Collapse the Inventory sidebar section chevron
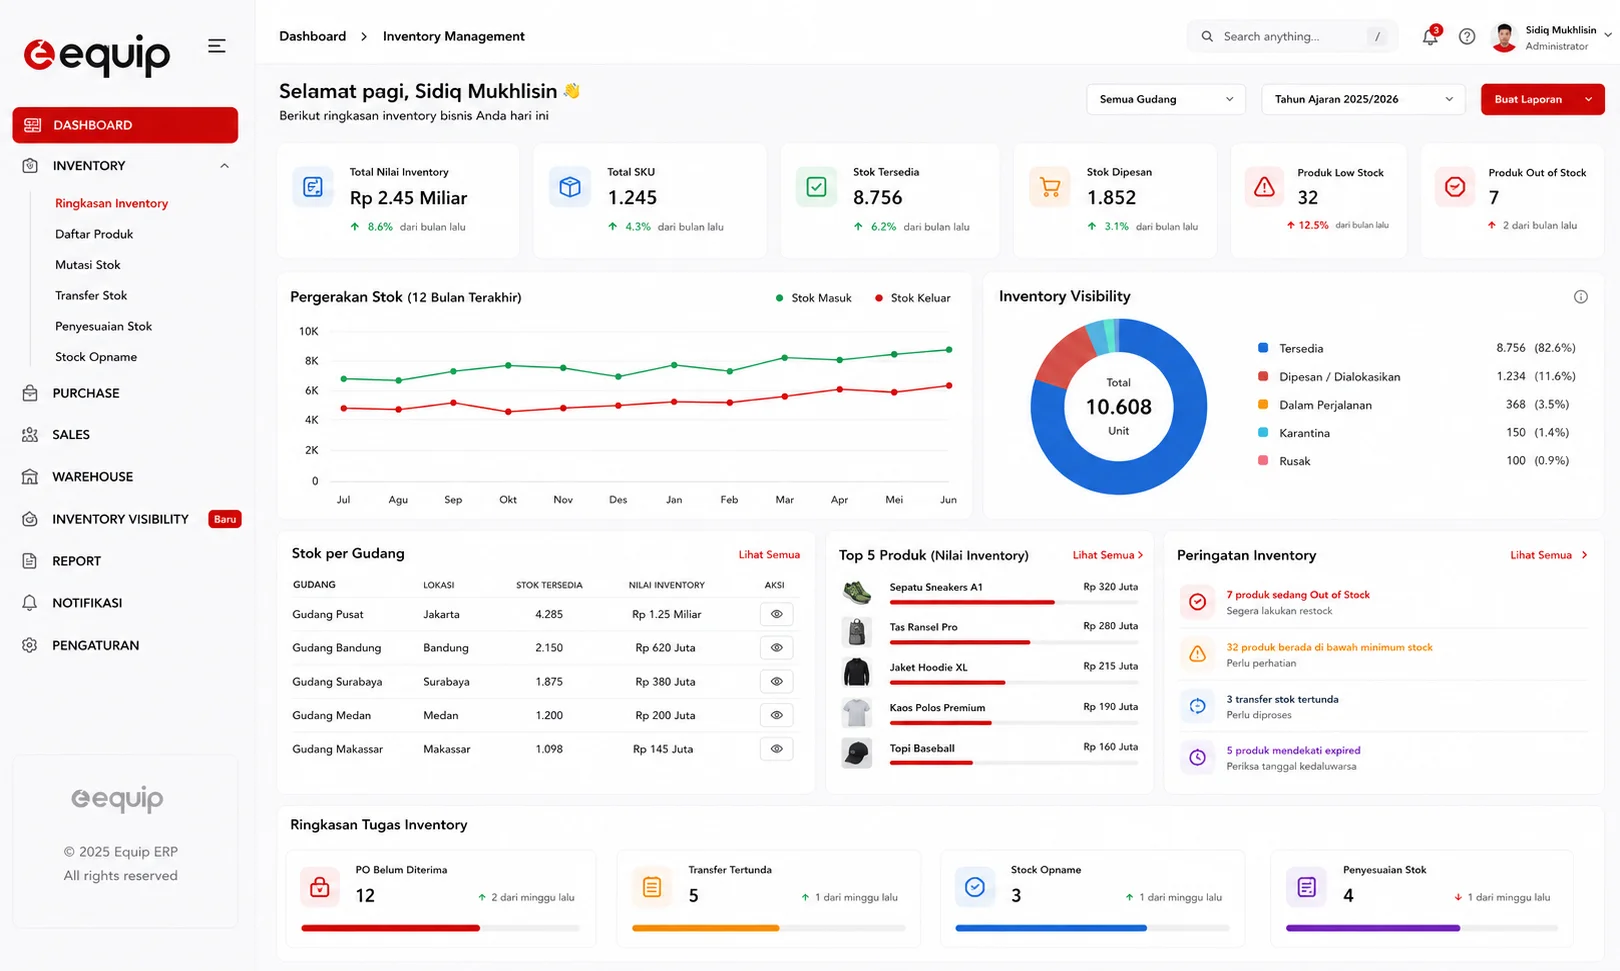 coord(224,166)
